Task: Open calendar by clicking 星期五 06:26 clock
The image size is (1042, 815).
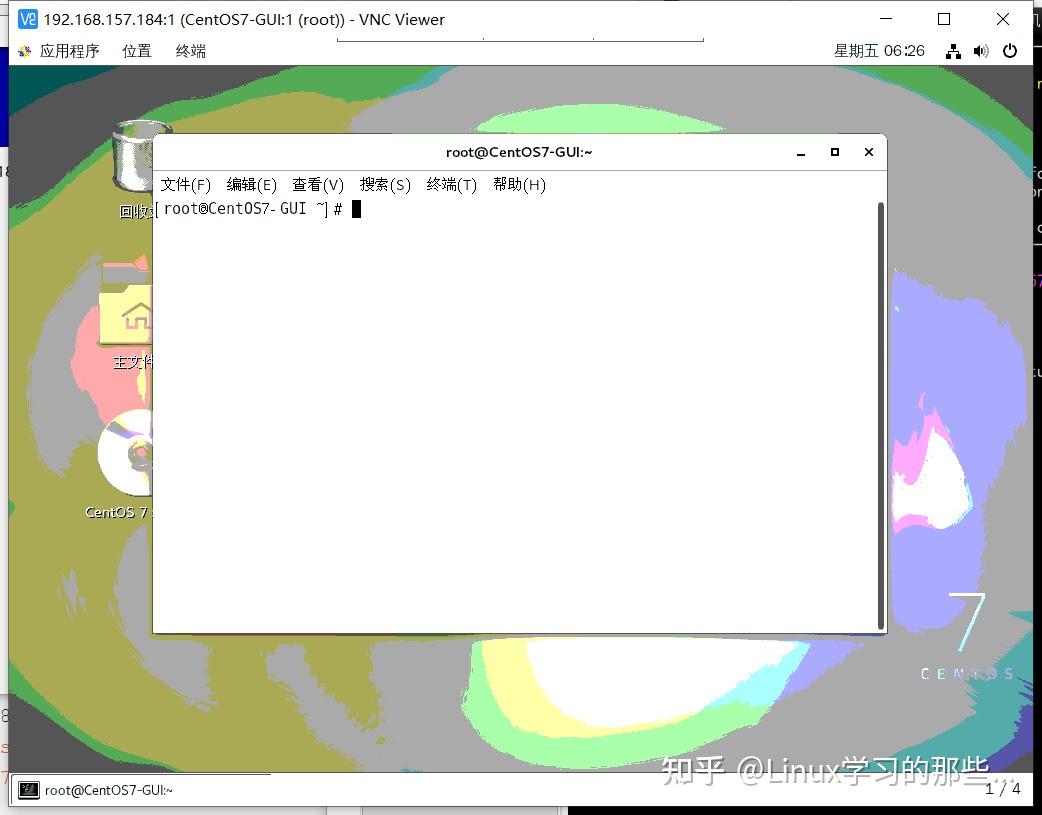Action: coord(879,51)
